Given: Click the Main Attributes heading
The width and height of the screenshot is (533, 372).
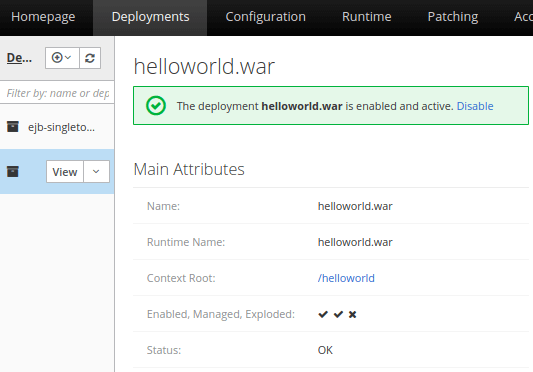Looking at the screenshot, I should [x=189, y=169].
